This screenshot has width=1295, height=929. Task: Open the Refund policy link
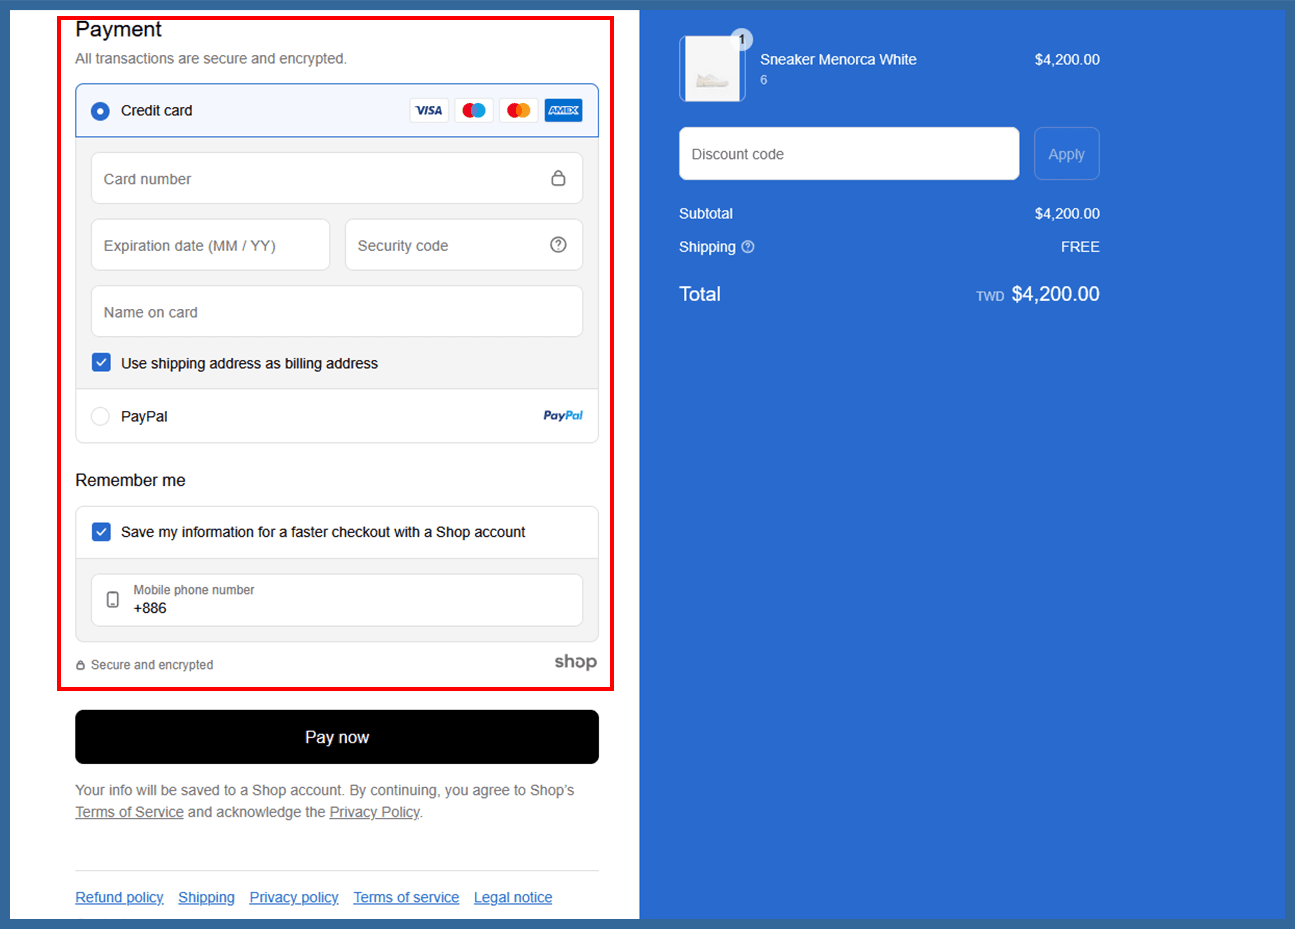[119, 898]
